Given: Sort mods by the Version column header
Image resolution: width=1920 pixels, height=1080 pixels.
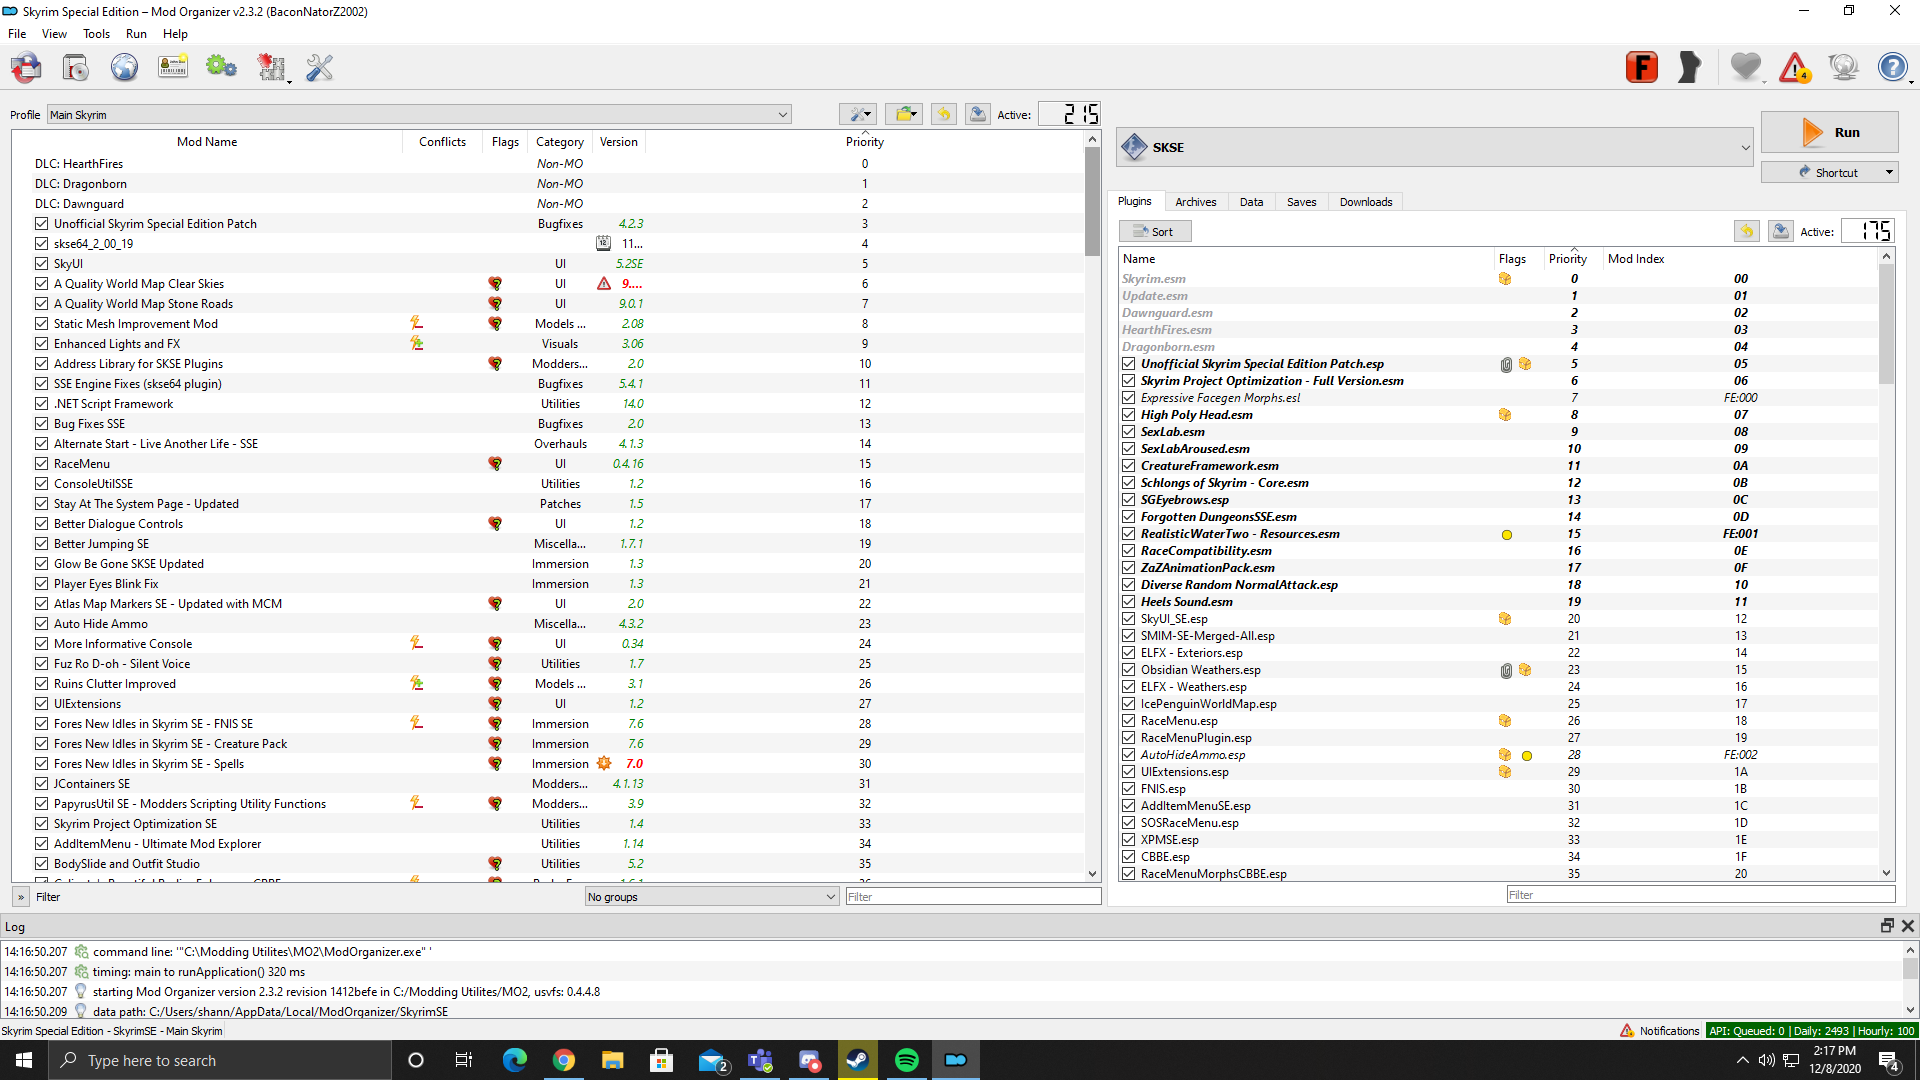Looking at the screenshot, I should 619,142.
